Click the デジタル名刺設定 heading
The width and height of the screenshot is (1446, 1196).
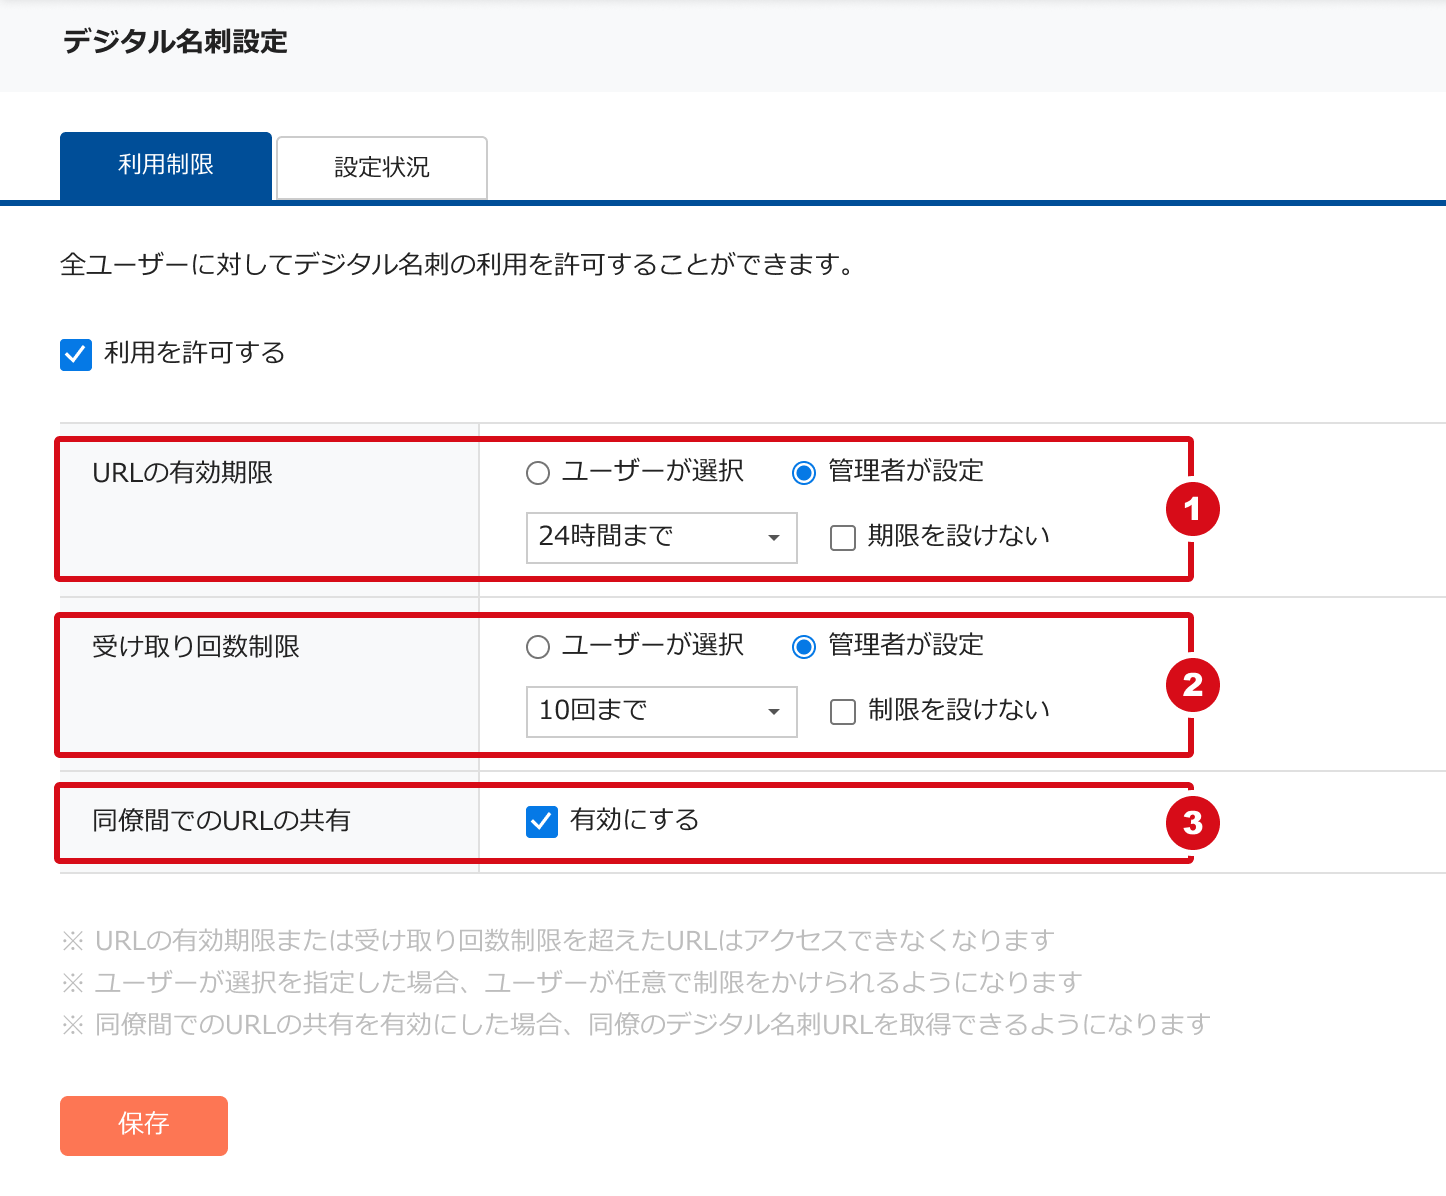pyautogui.click(x=175, y=42)
